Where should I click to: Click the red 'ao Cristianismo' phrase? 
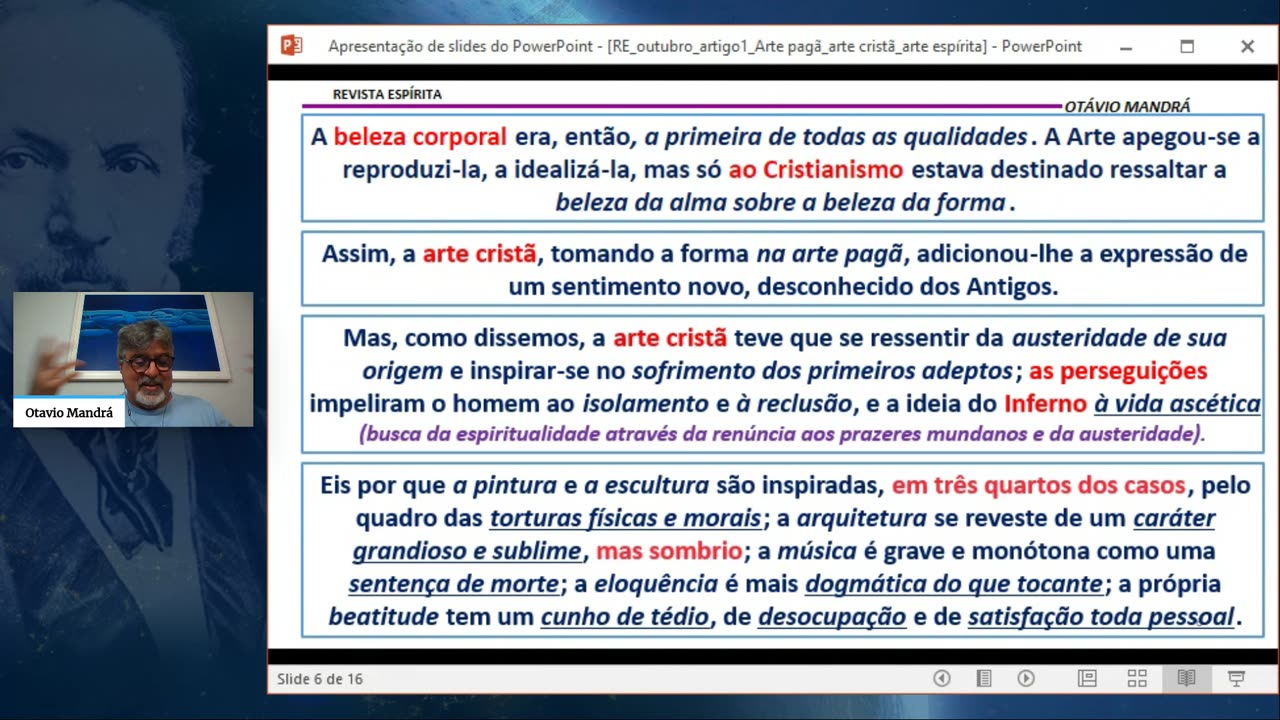click(816, 170)
